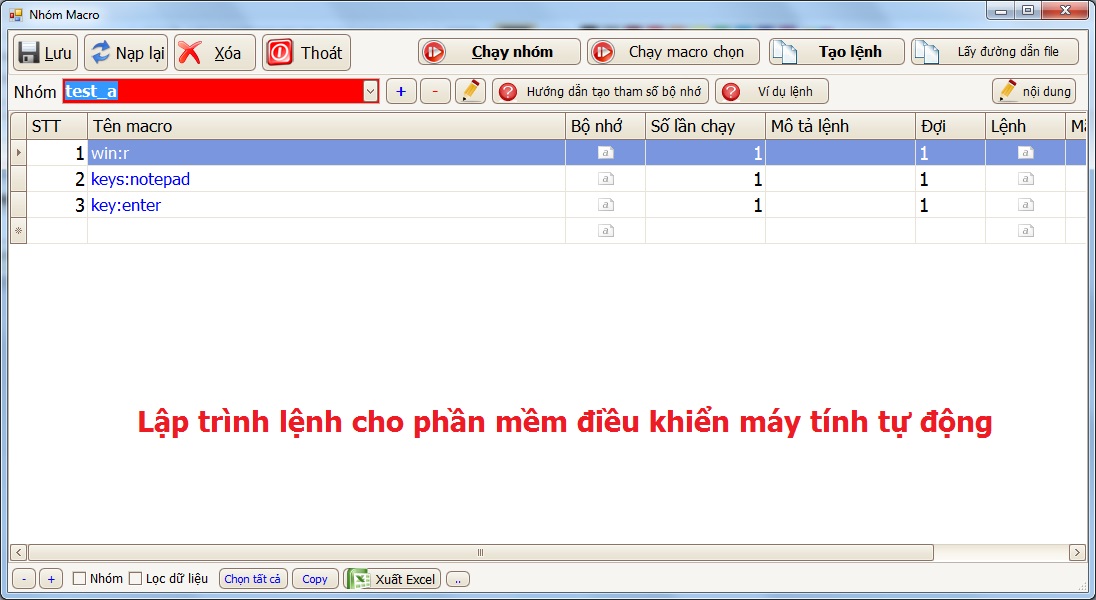Click the + button beside group dropdown
This screenshot has width=1096, height=600.
point(400,91)
